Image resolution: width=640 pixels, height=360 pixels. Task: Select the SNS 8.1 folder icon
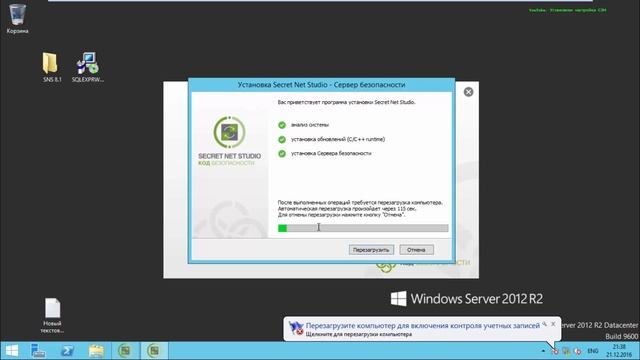pyautogui.click(x=51, y=67)
